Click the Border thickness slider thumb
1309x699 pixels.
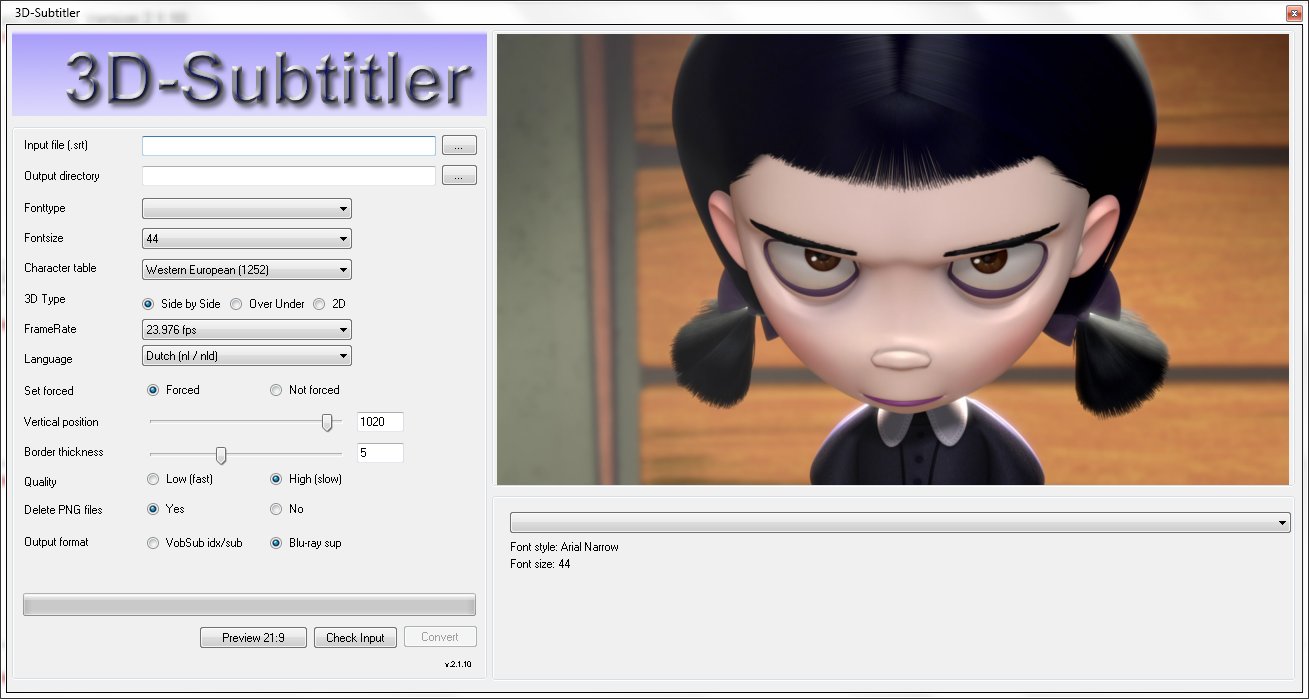[x=221, y=455]
